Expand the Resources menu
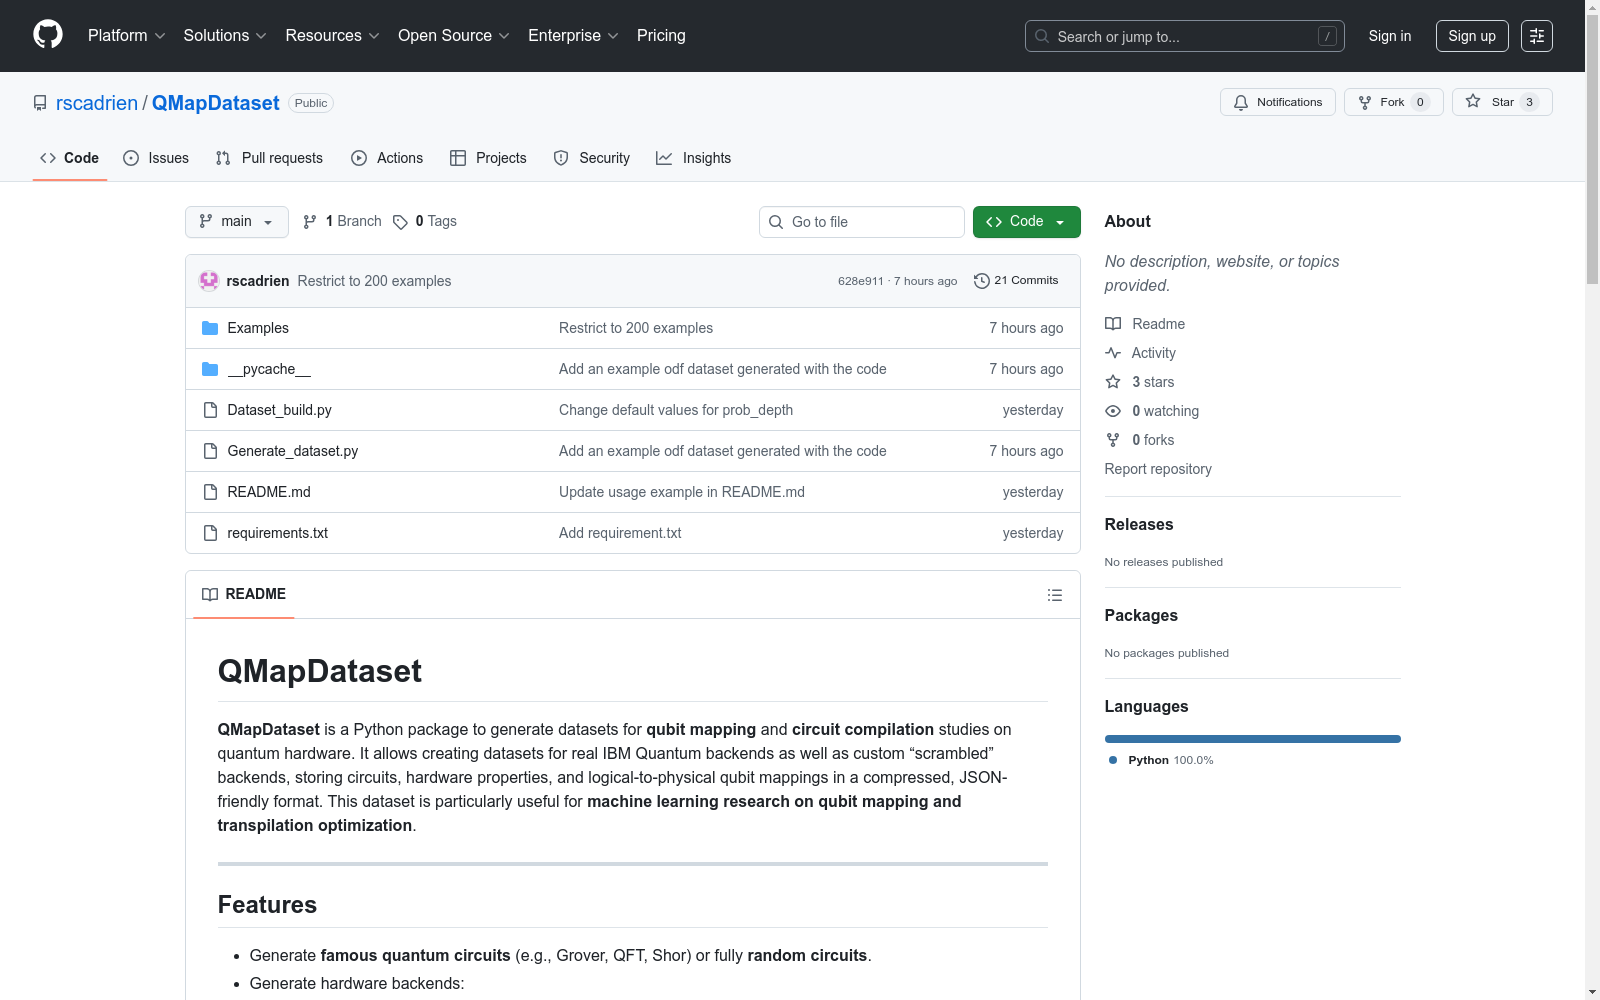 (333, 36)
